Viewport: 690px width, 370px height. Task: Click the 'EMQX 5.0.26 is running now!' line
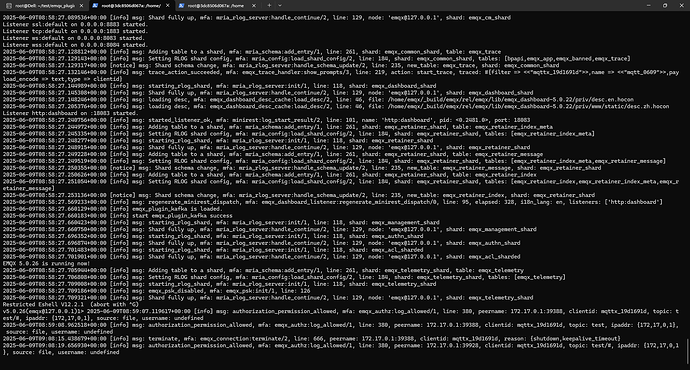click(46, 264)
